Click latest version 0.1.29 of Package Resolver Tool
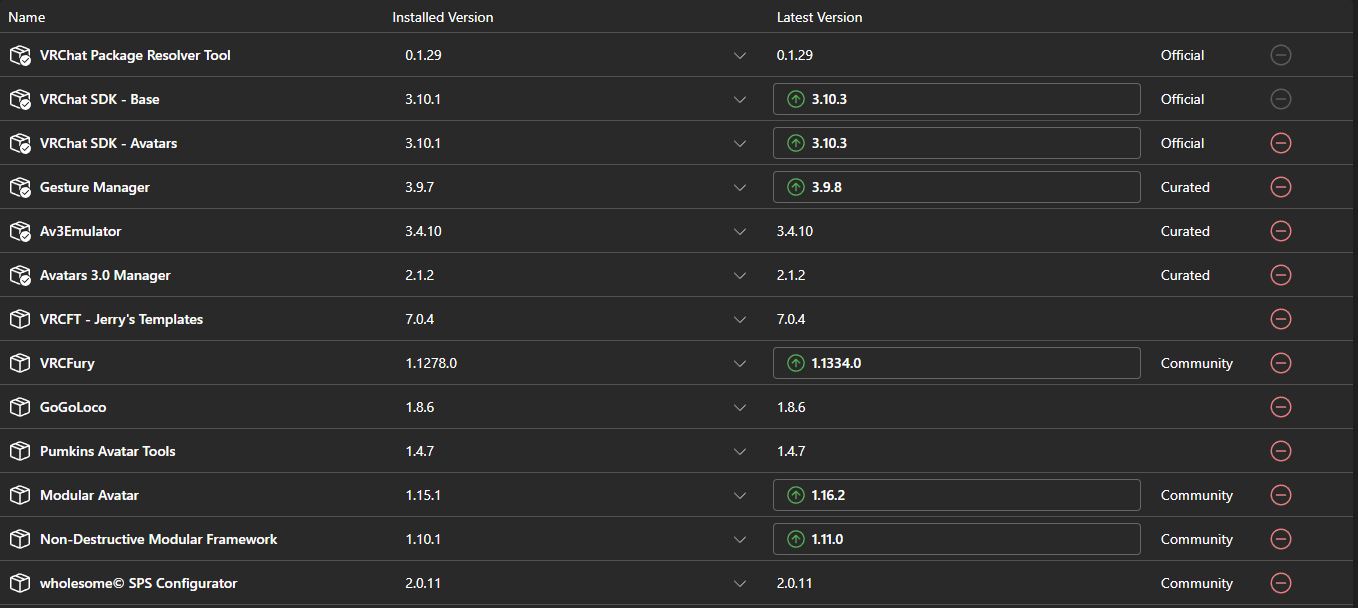 (x=795, y=55)
